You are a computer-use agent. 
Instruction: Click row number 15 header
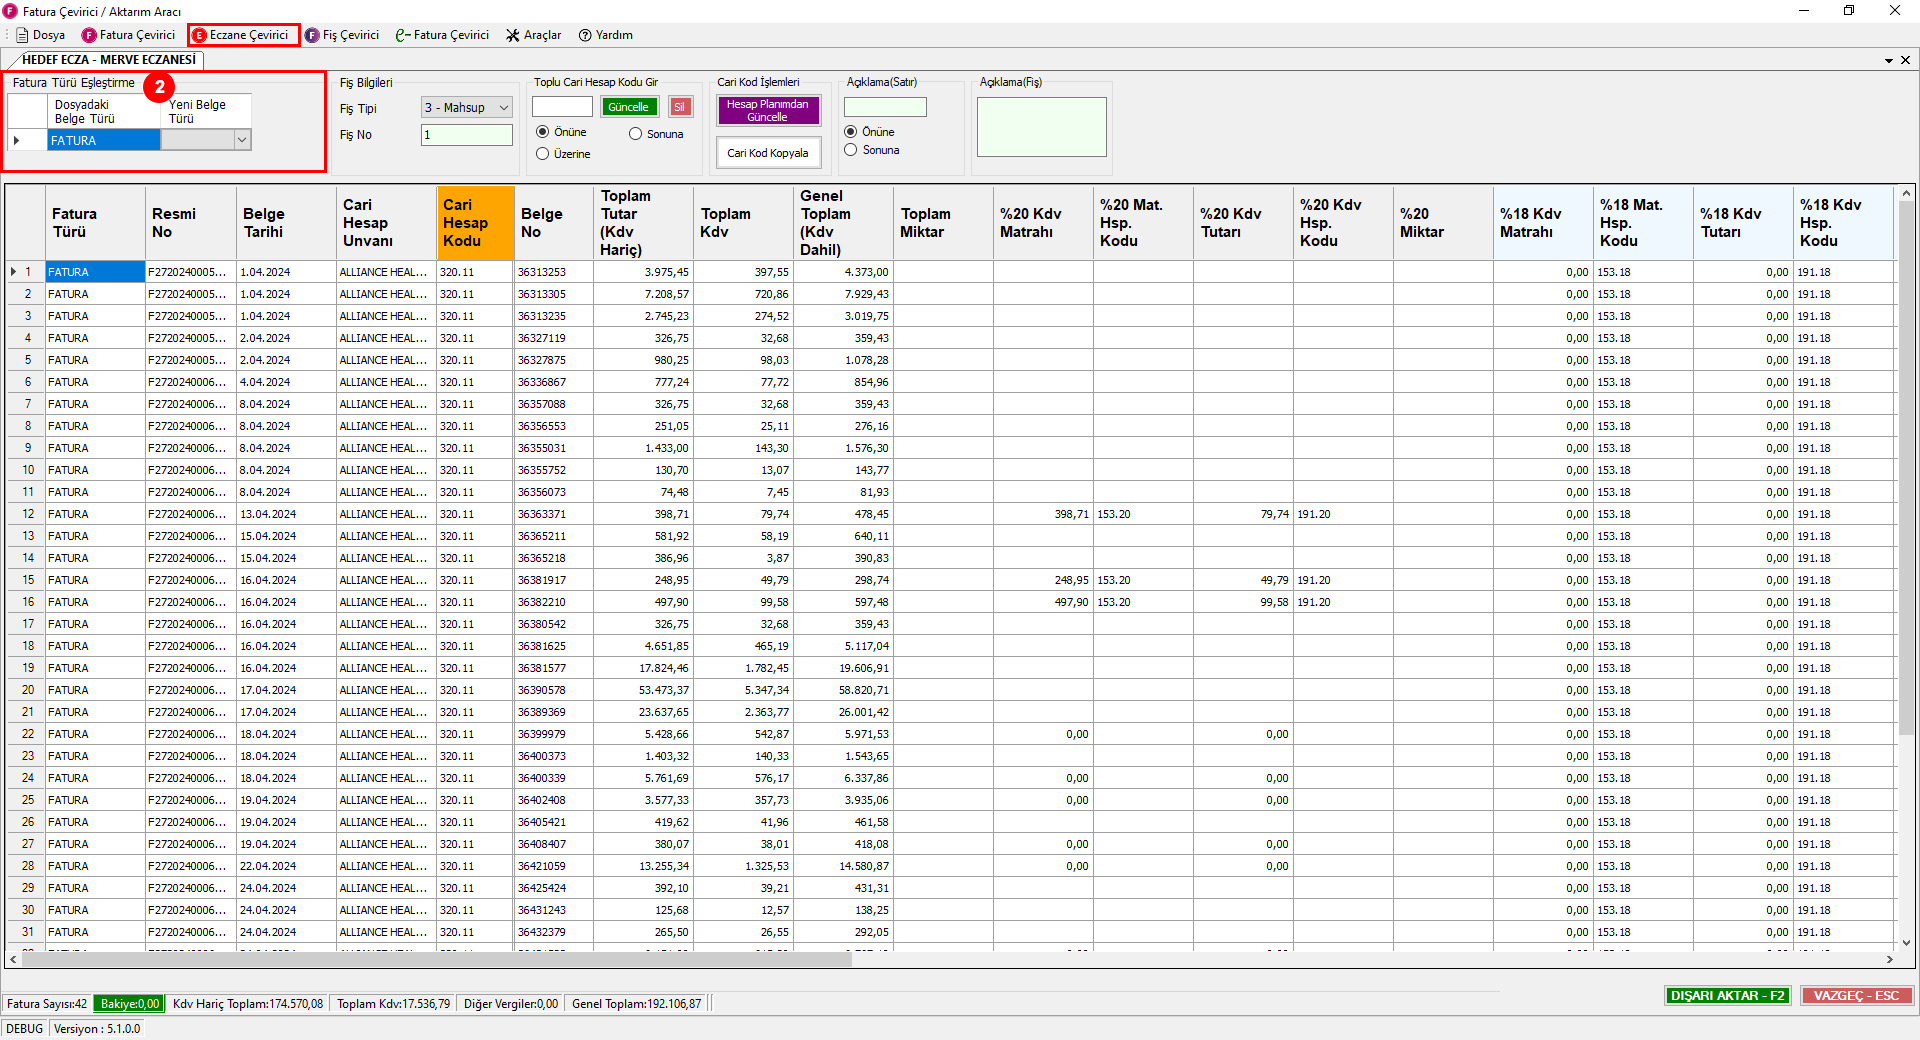click(27, 580)
